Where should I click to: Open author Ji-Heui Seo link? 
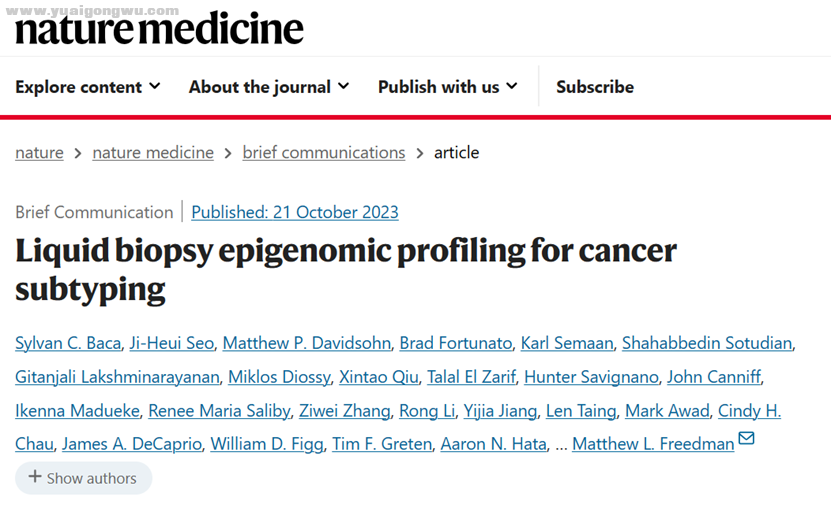[172, 343]
